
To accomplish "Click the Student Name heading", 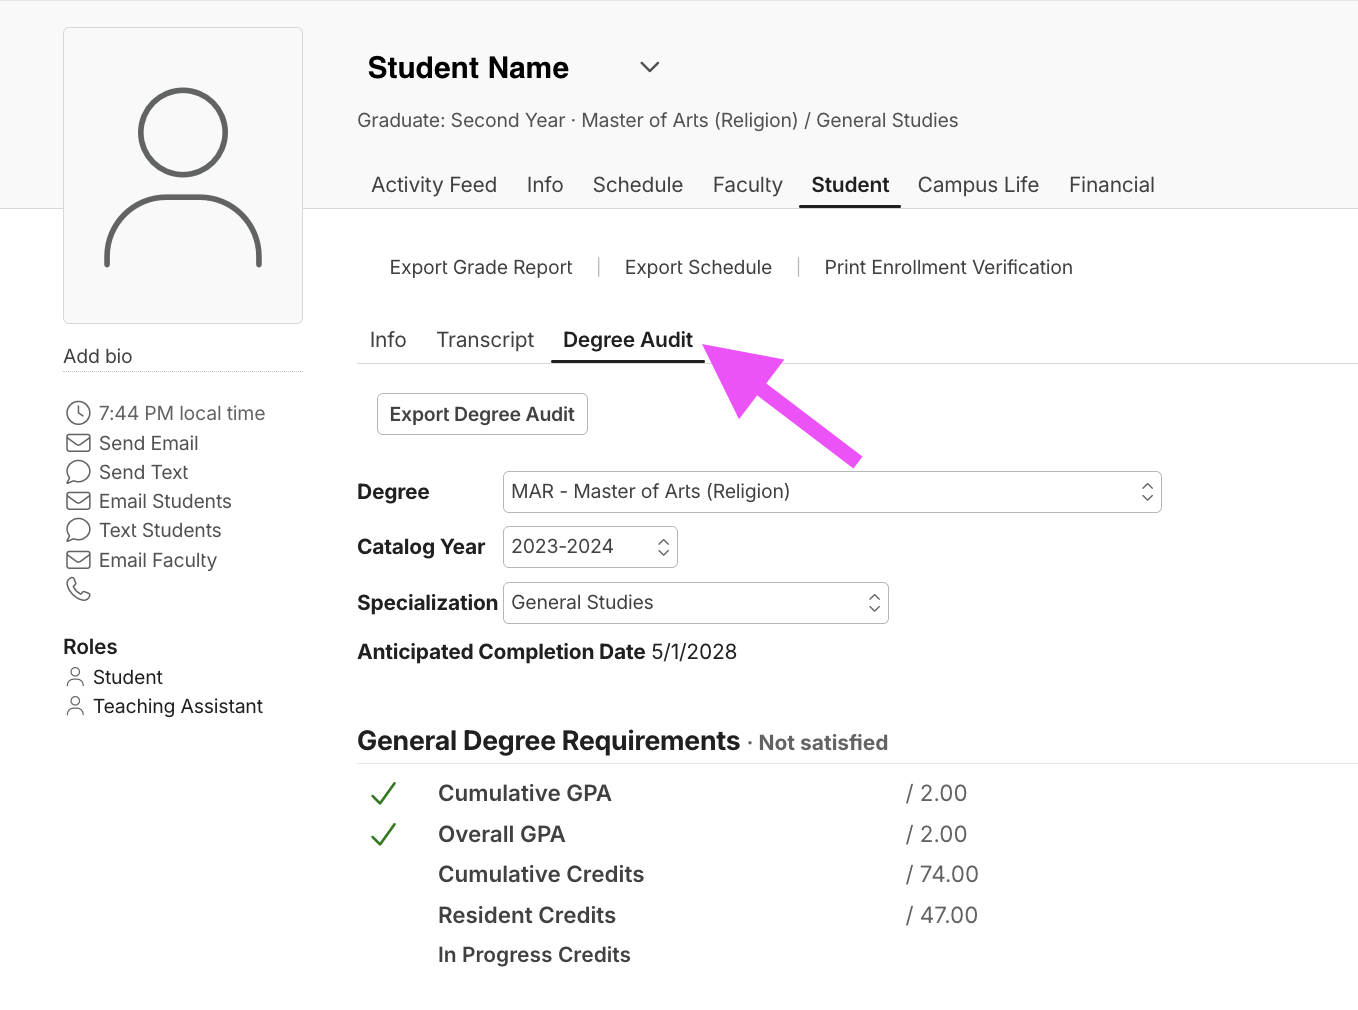I will [468, 67].
